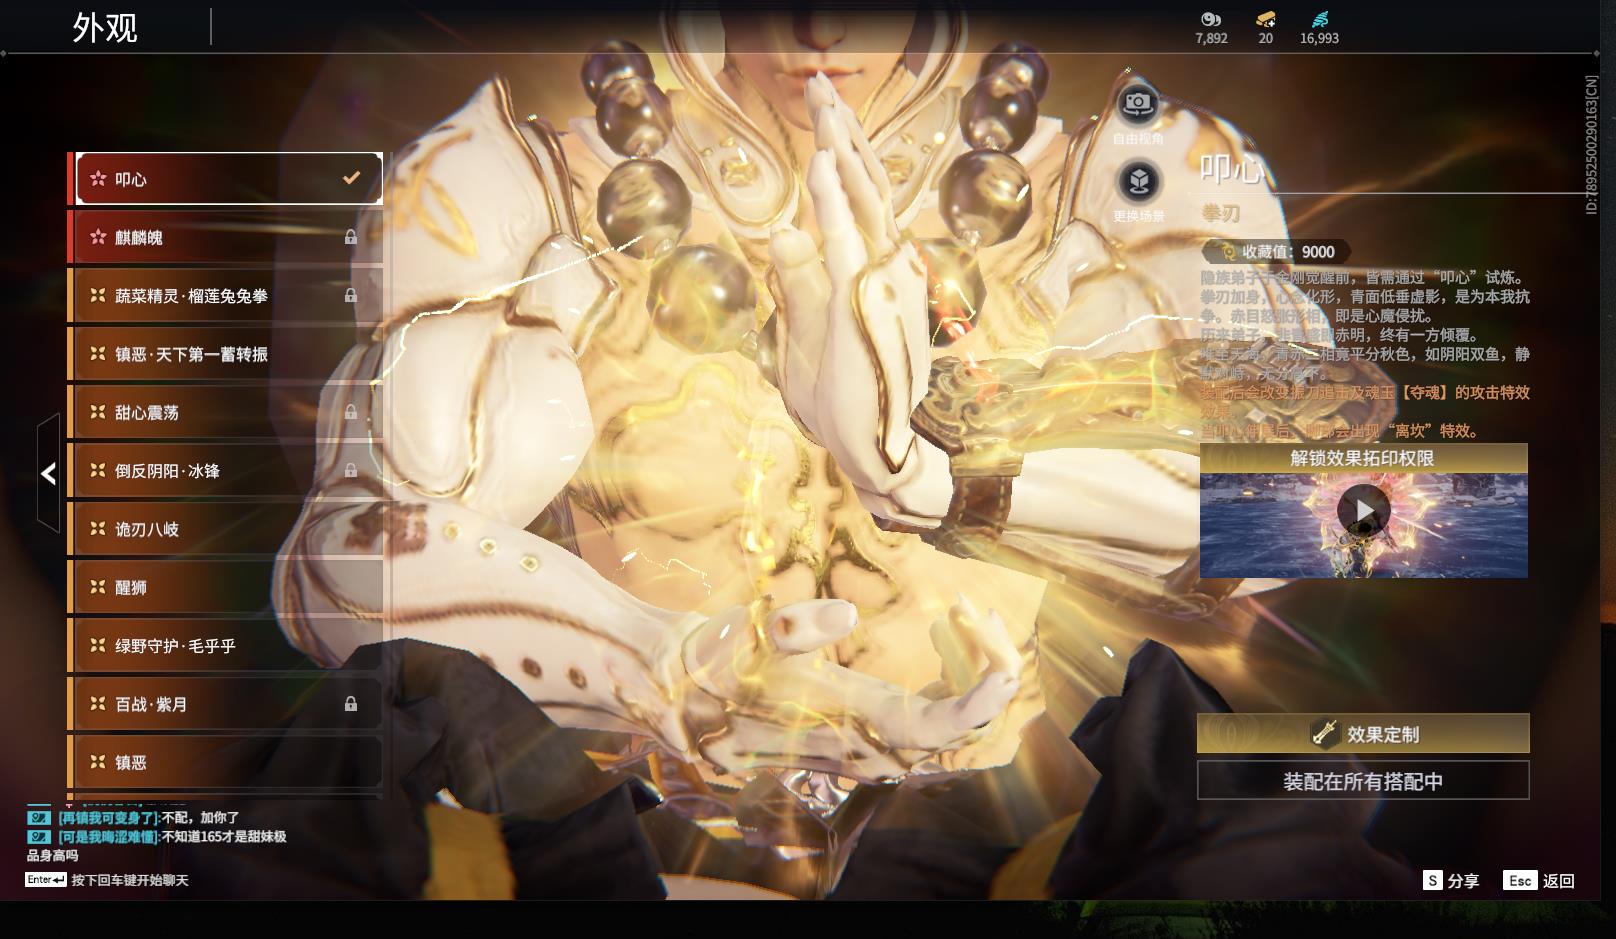This screenshot has height=939, width=1616.
Task: Click the 分享 share button
Action: coord(1451,880)
